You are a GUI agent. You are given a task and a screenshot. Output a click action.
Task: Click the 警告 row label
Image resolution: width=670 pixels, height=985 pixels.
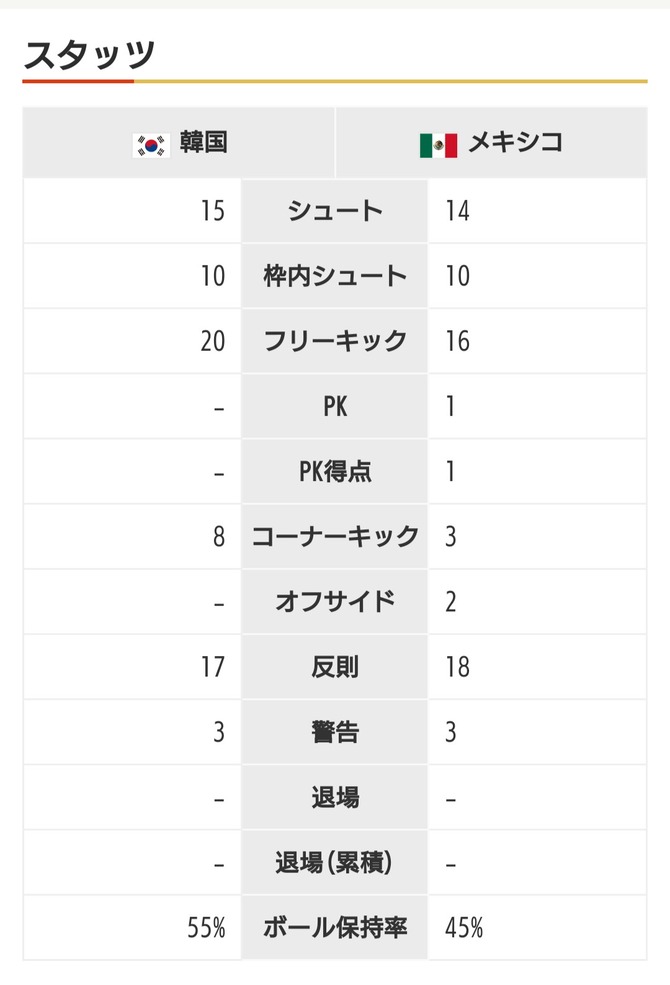pos(335,732)
